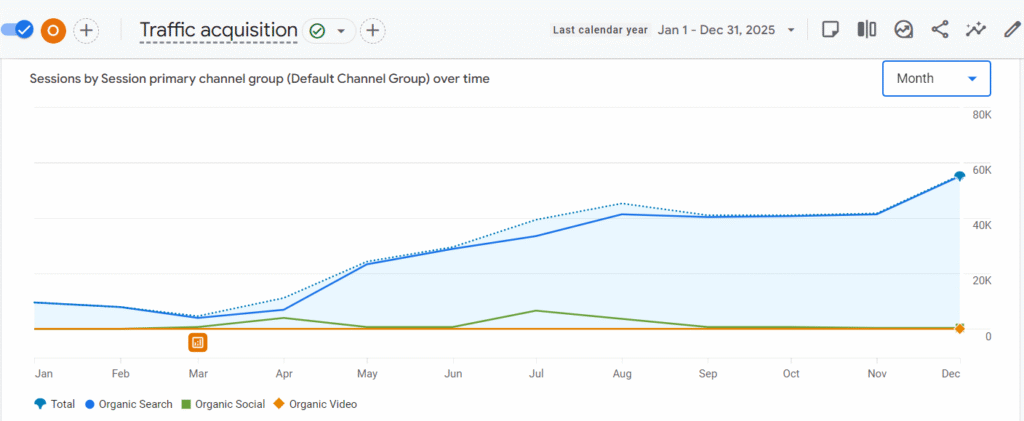Expand the date range picker

click(x=727, y=30)
